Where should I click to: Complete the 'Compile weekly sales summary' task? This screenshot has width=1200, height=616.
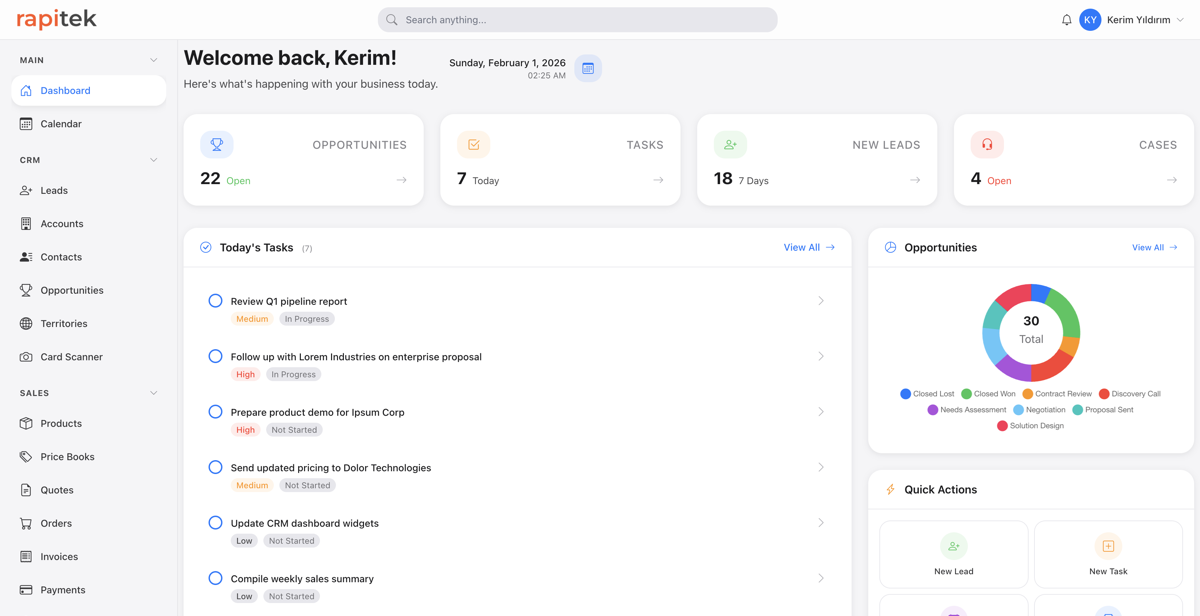[x=215, y=577]
